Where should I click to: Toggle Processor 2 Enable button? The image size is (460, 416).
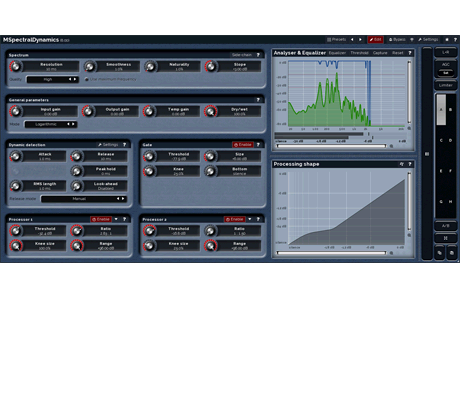(x=235, y=219)
